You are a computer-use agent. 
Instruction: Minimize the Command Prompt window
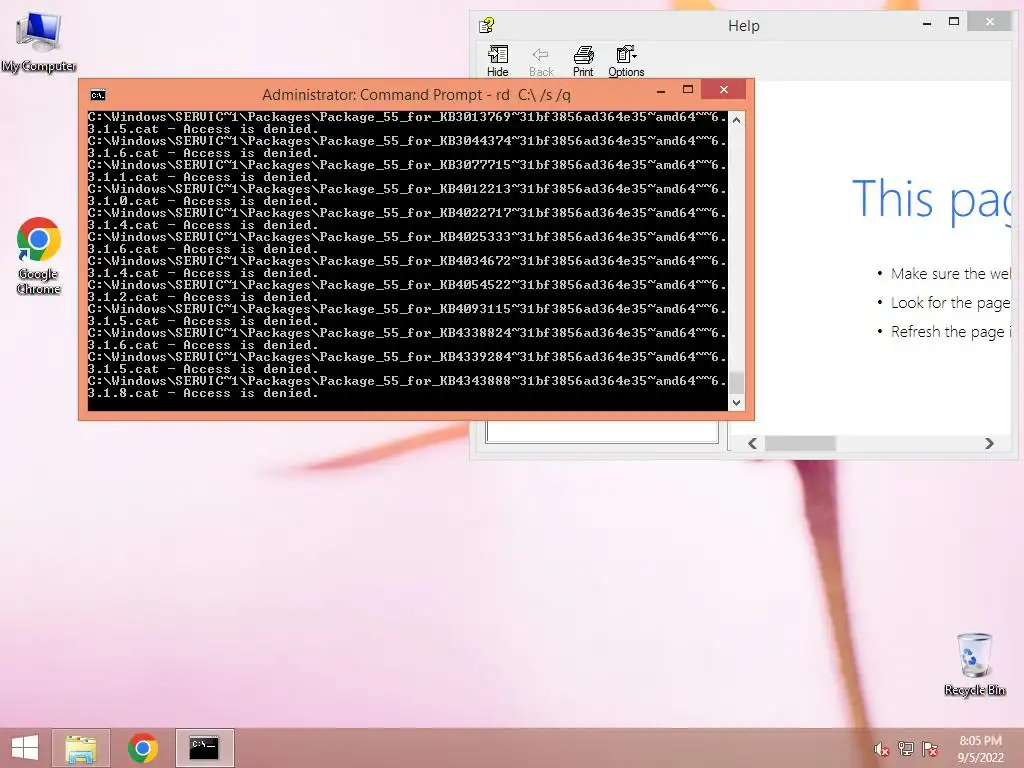point(661,91)
